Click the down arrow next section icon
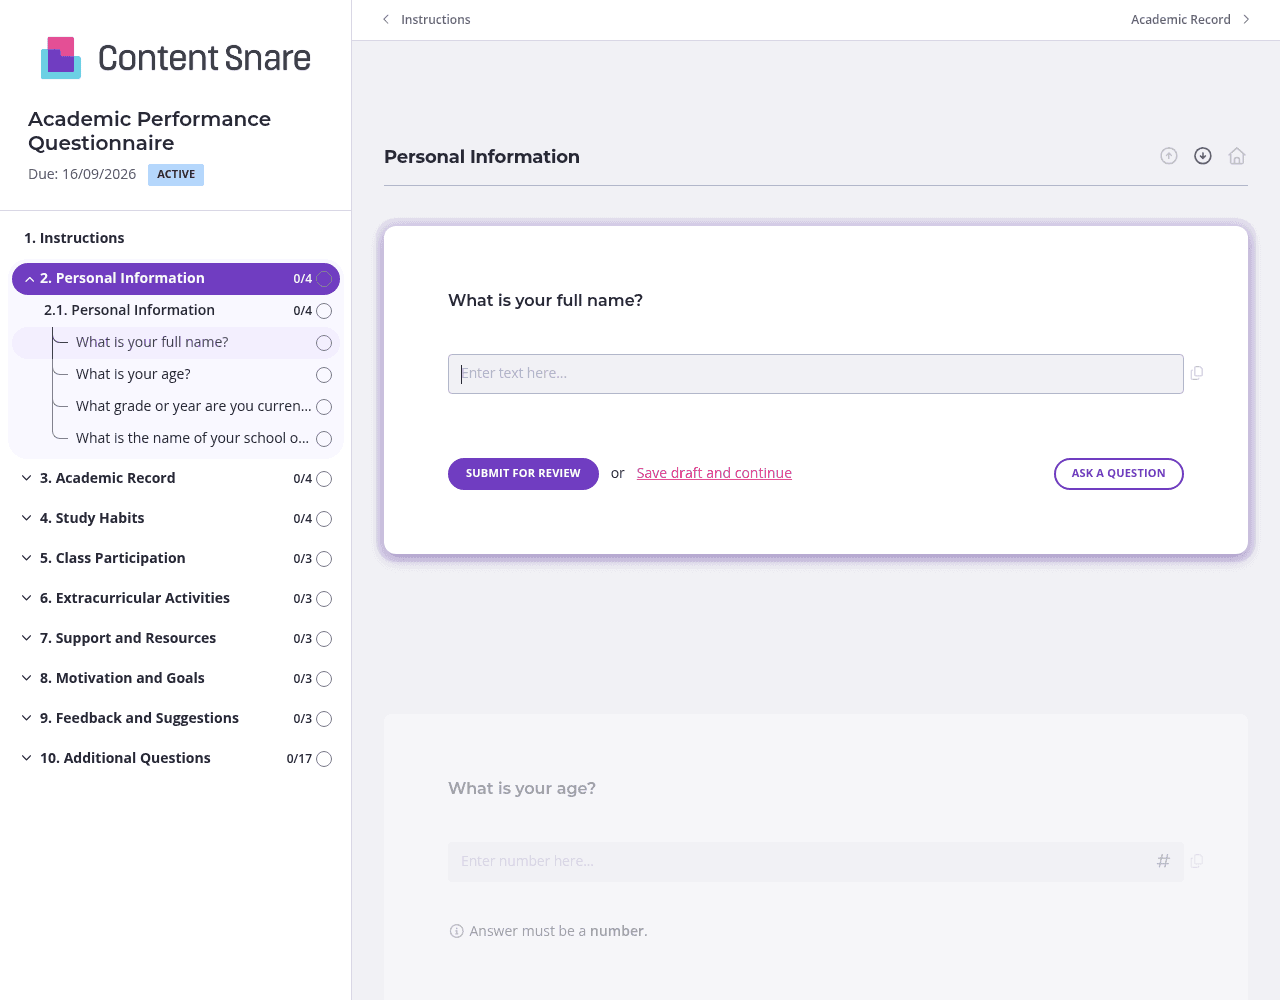Viewport: 1280px width, 1000px height. pos(1203,156)
